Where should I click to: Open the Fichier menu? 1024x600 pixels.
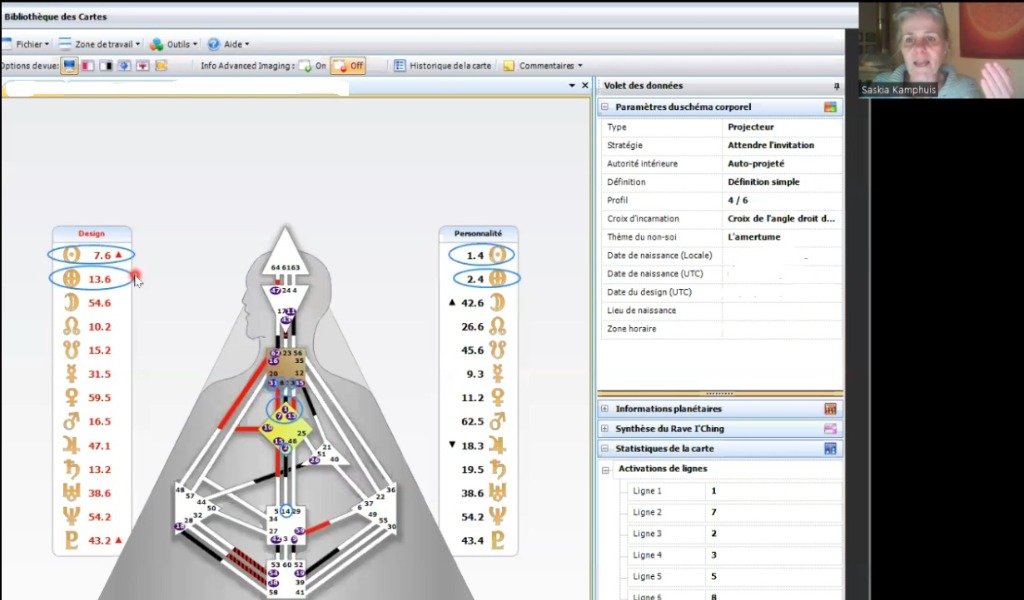pos(28,44)
